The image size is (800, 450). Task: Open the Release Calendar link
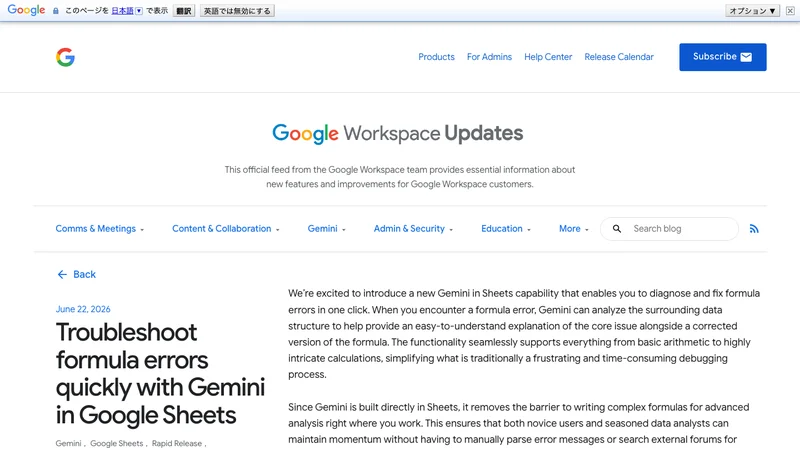[619, 57]
